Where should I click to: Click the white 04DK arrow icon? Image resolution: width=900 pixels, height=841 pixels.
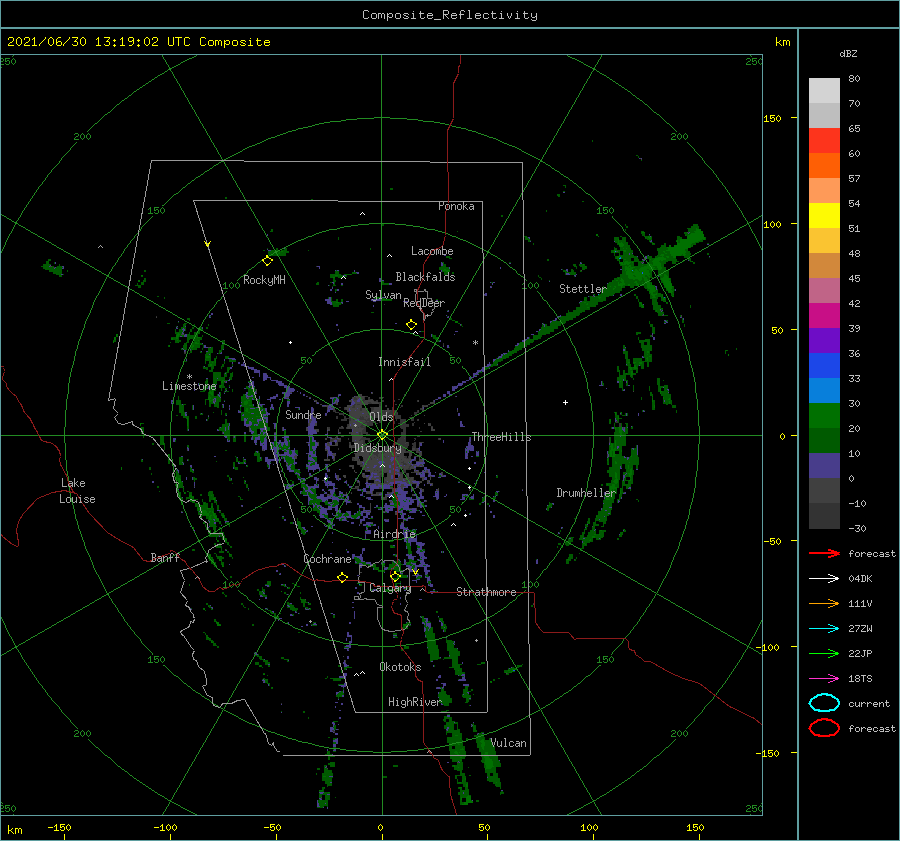[x=824, y=579]
